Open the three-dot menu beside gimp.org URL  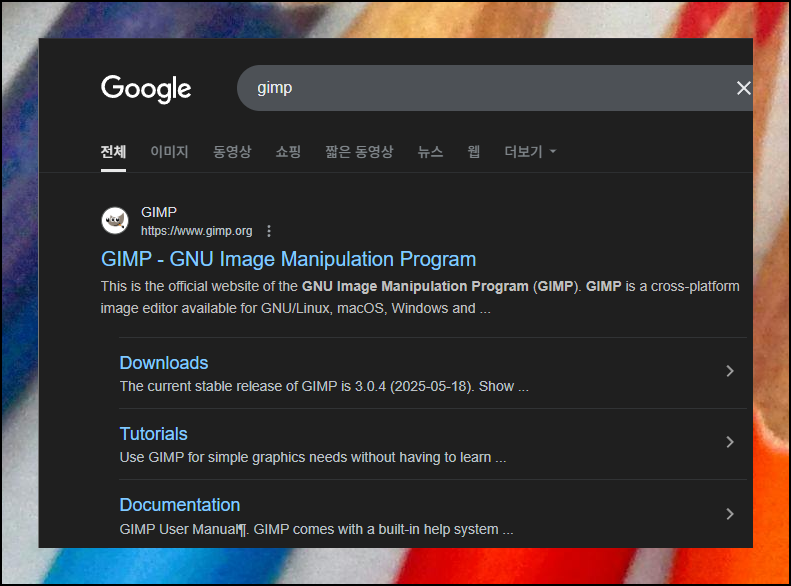click(269, 231)
